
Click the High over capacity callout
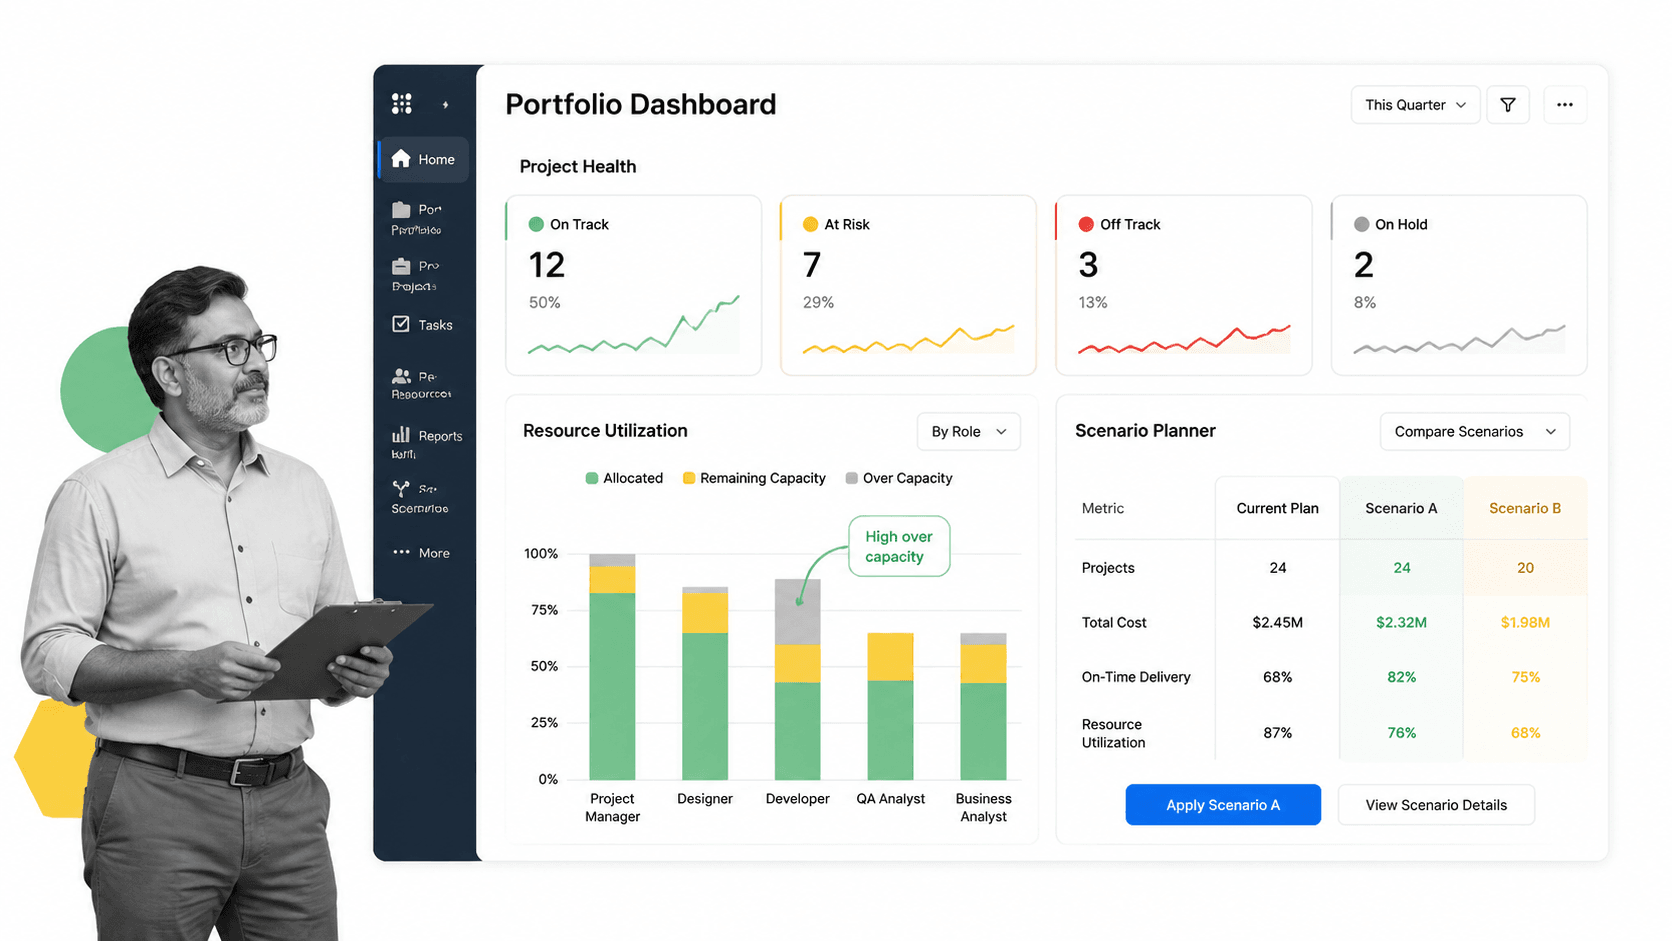(899, 546)
